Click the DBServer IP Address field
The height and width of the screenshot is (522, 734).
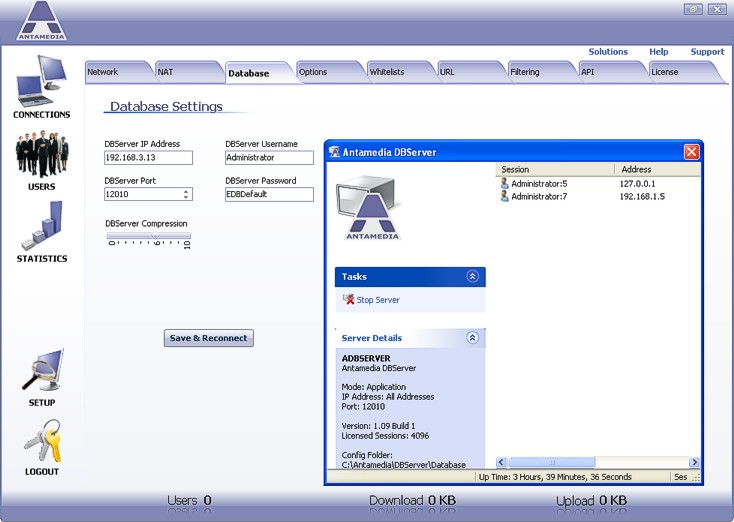pos(148,158)
